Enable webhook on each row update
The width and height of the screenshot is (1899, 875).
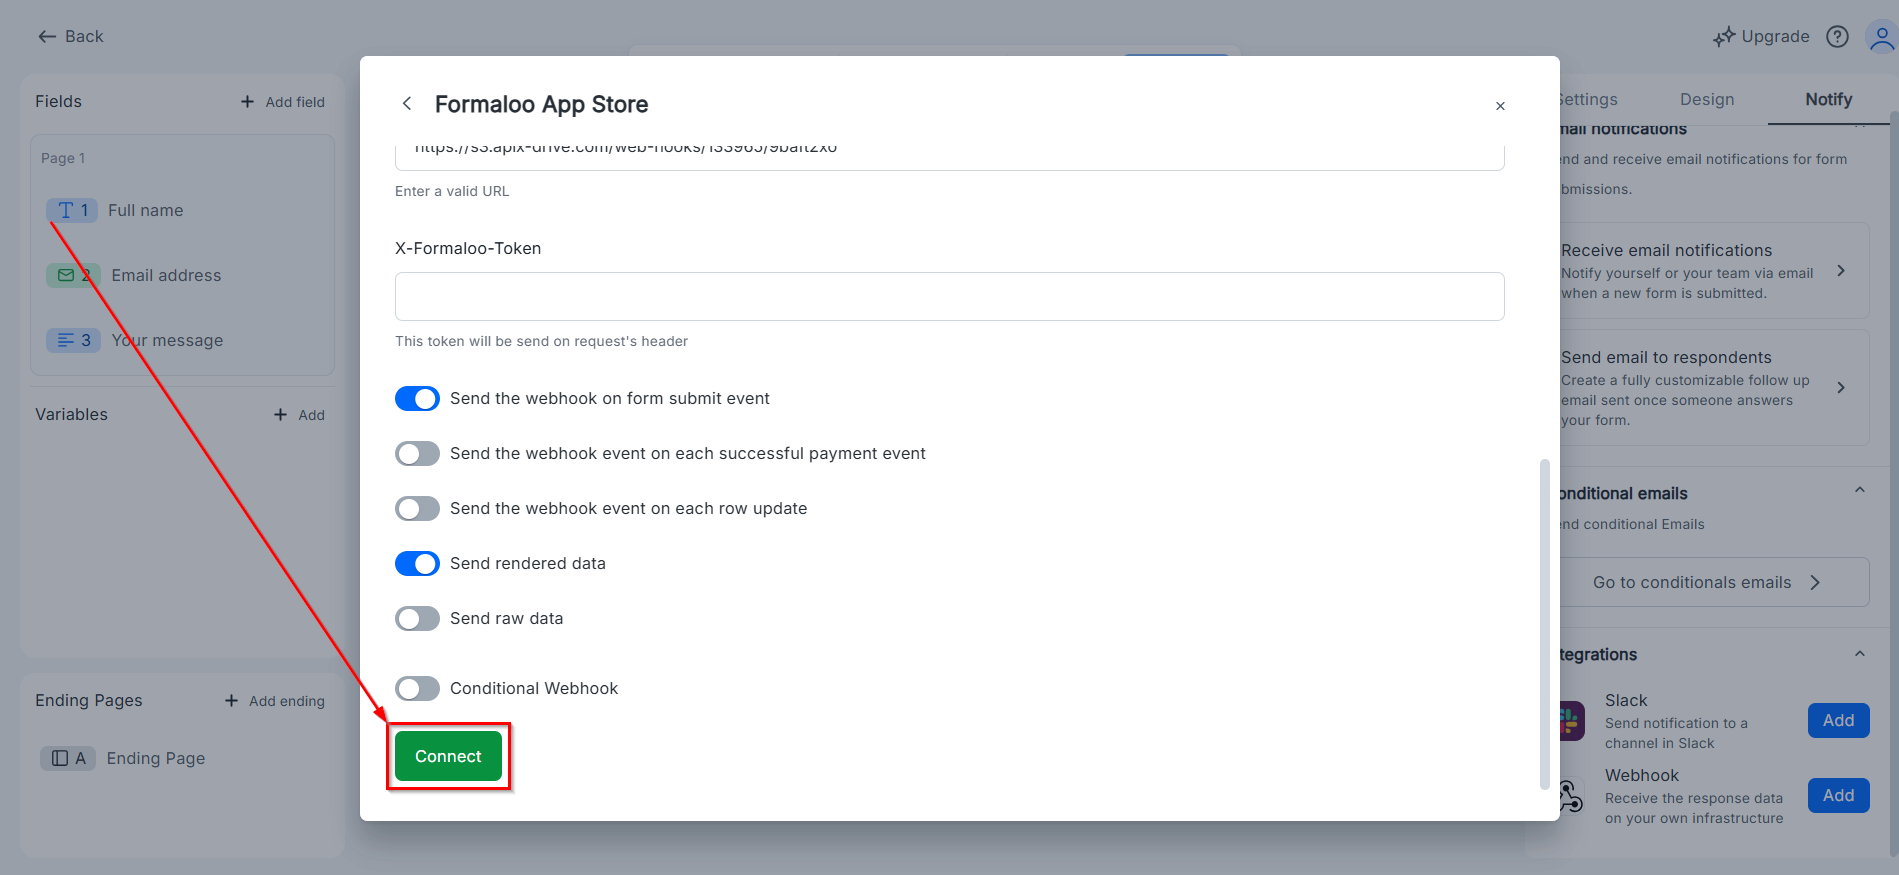pyautogui.click(x=417, y=509)
